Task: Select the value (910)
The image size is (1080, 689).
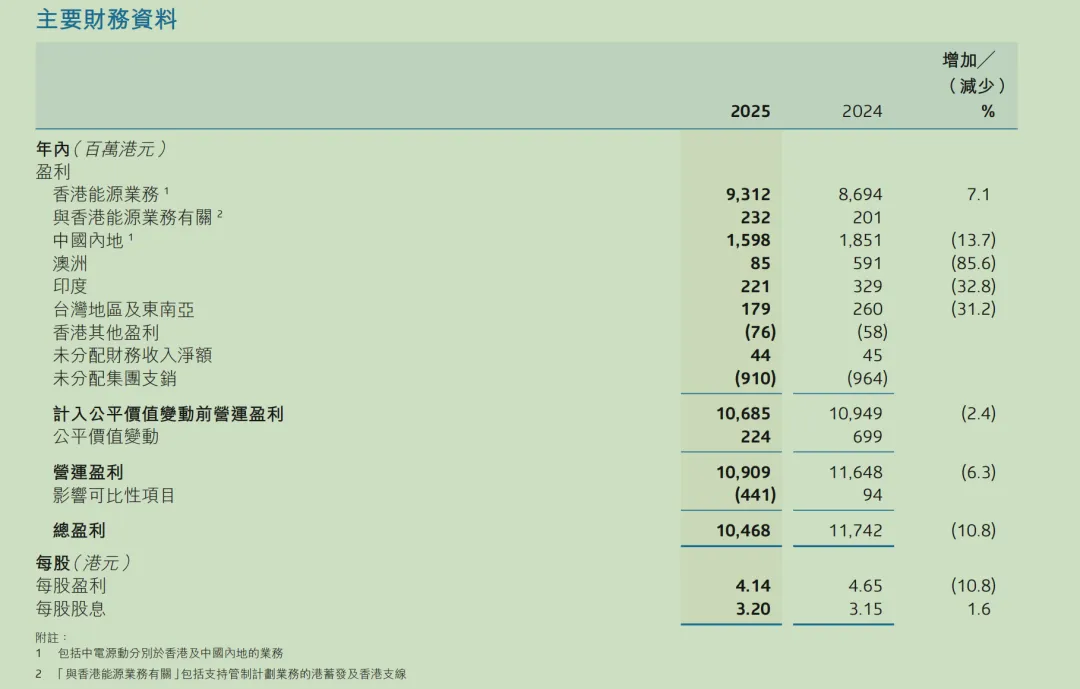Action: pyautogui.click(x=755, y=378)
